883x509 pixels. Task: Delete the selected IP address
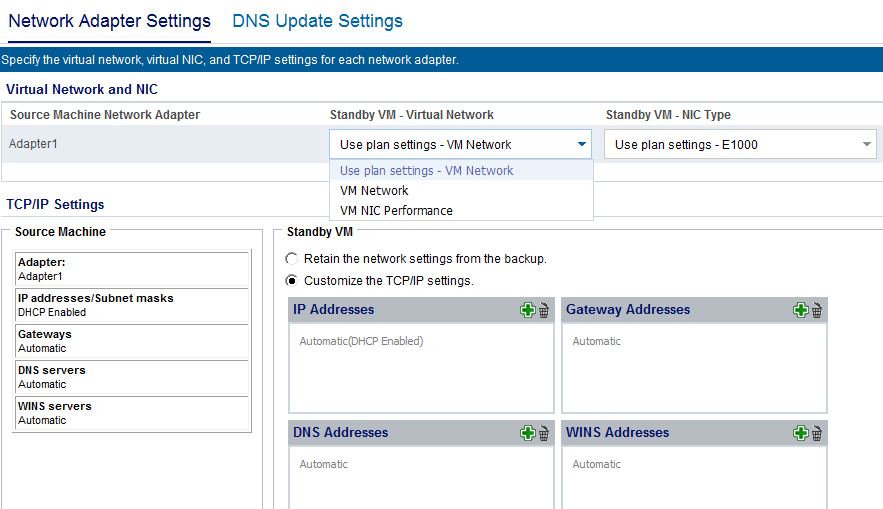544,310
